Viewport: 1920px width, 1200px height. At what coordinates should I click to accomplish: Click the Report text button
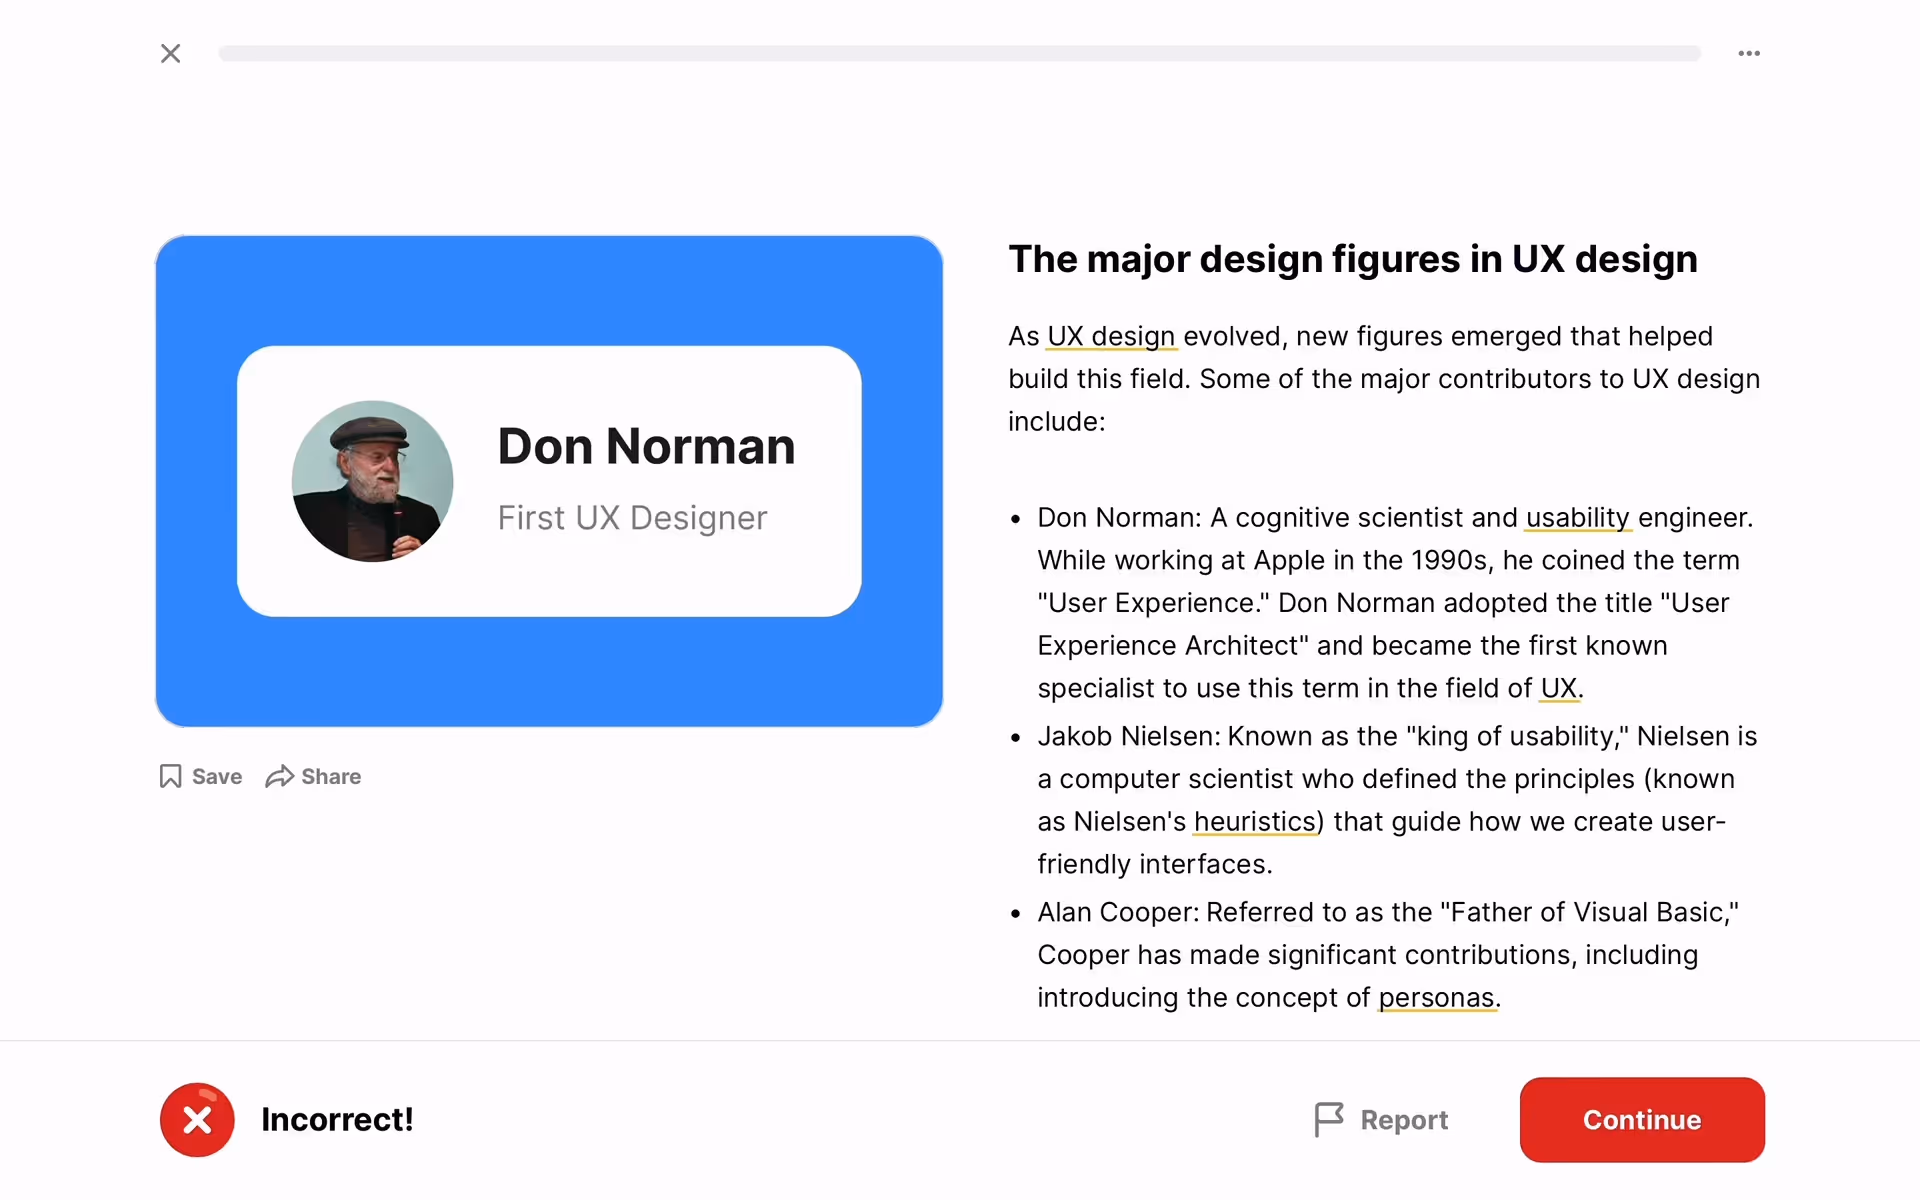[1403, 1119]
